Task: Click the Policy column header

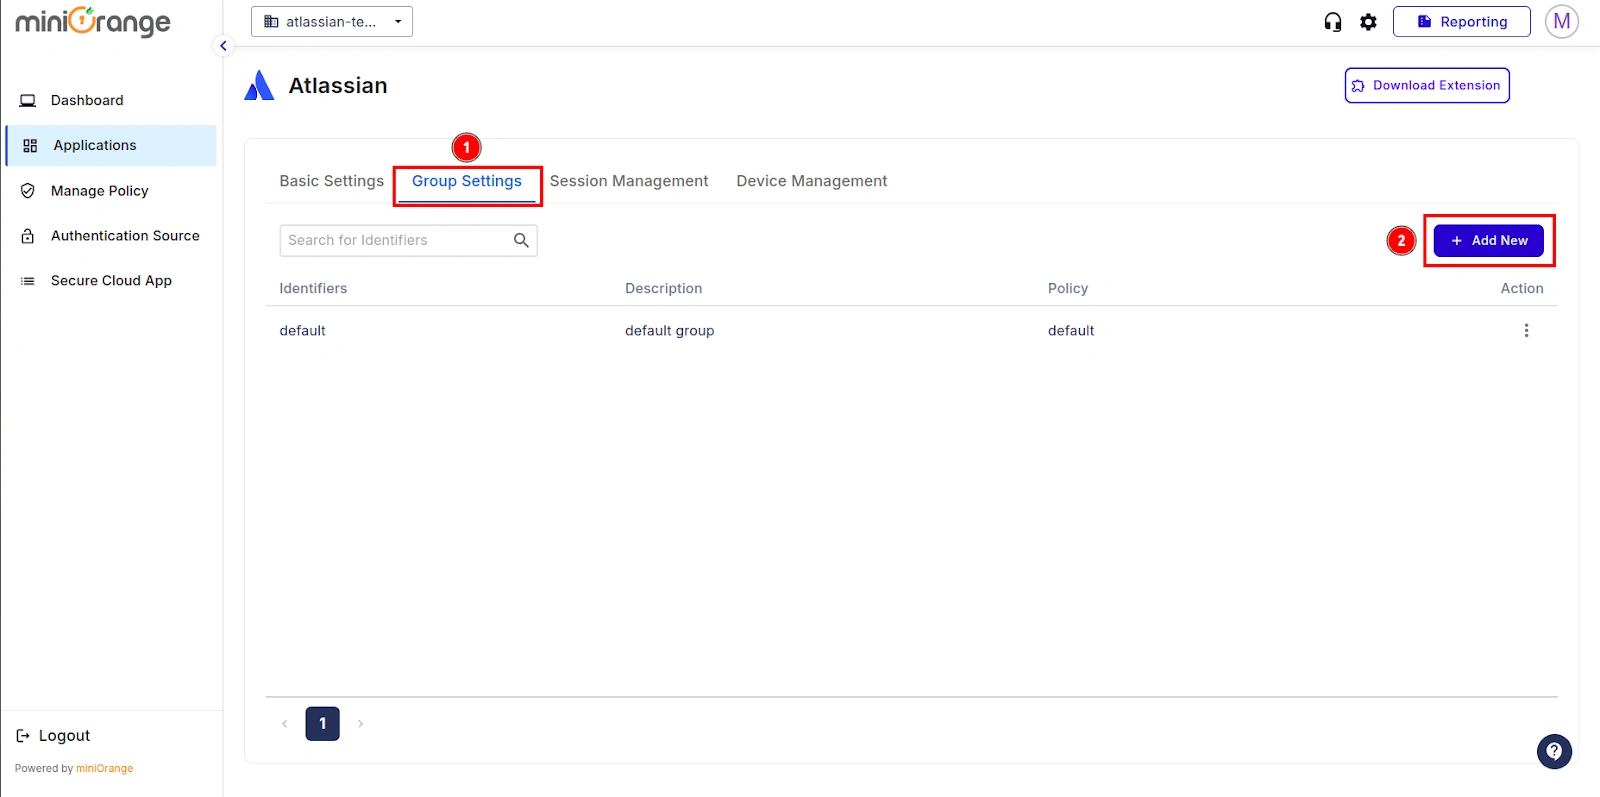Action: pos(1067,288)
